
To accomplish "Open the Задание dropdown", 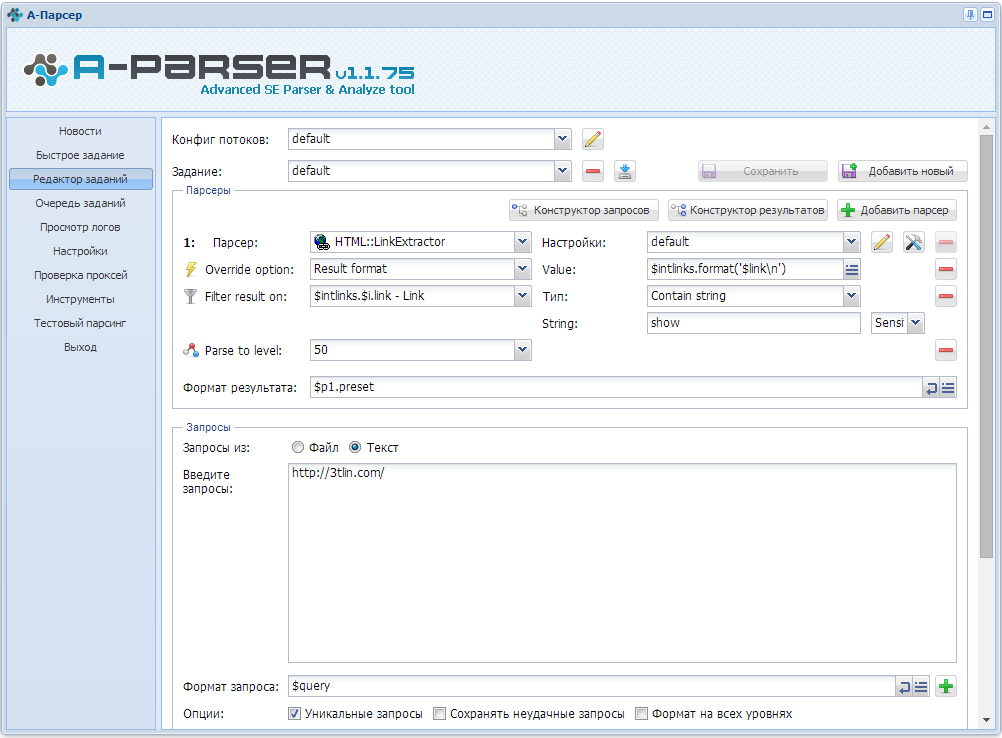I will click(562, 171).
